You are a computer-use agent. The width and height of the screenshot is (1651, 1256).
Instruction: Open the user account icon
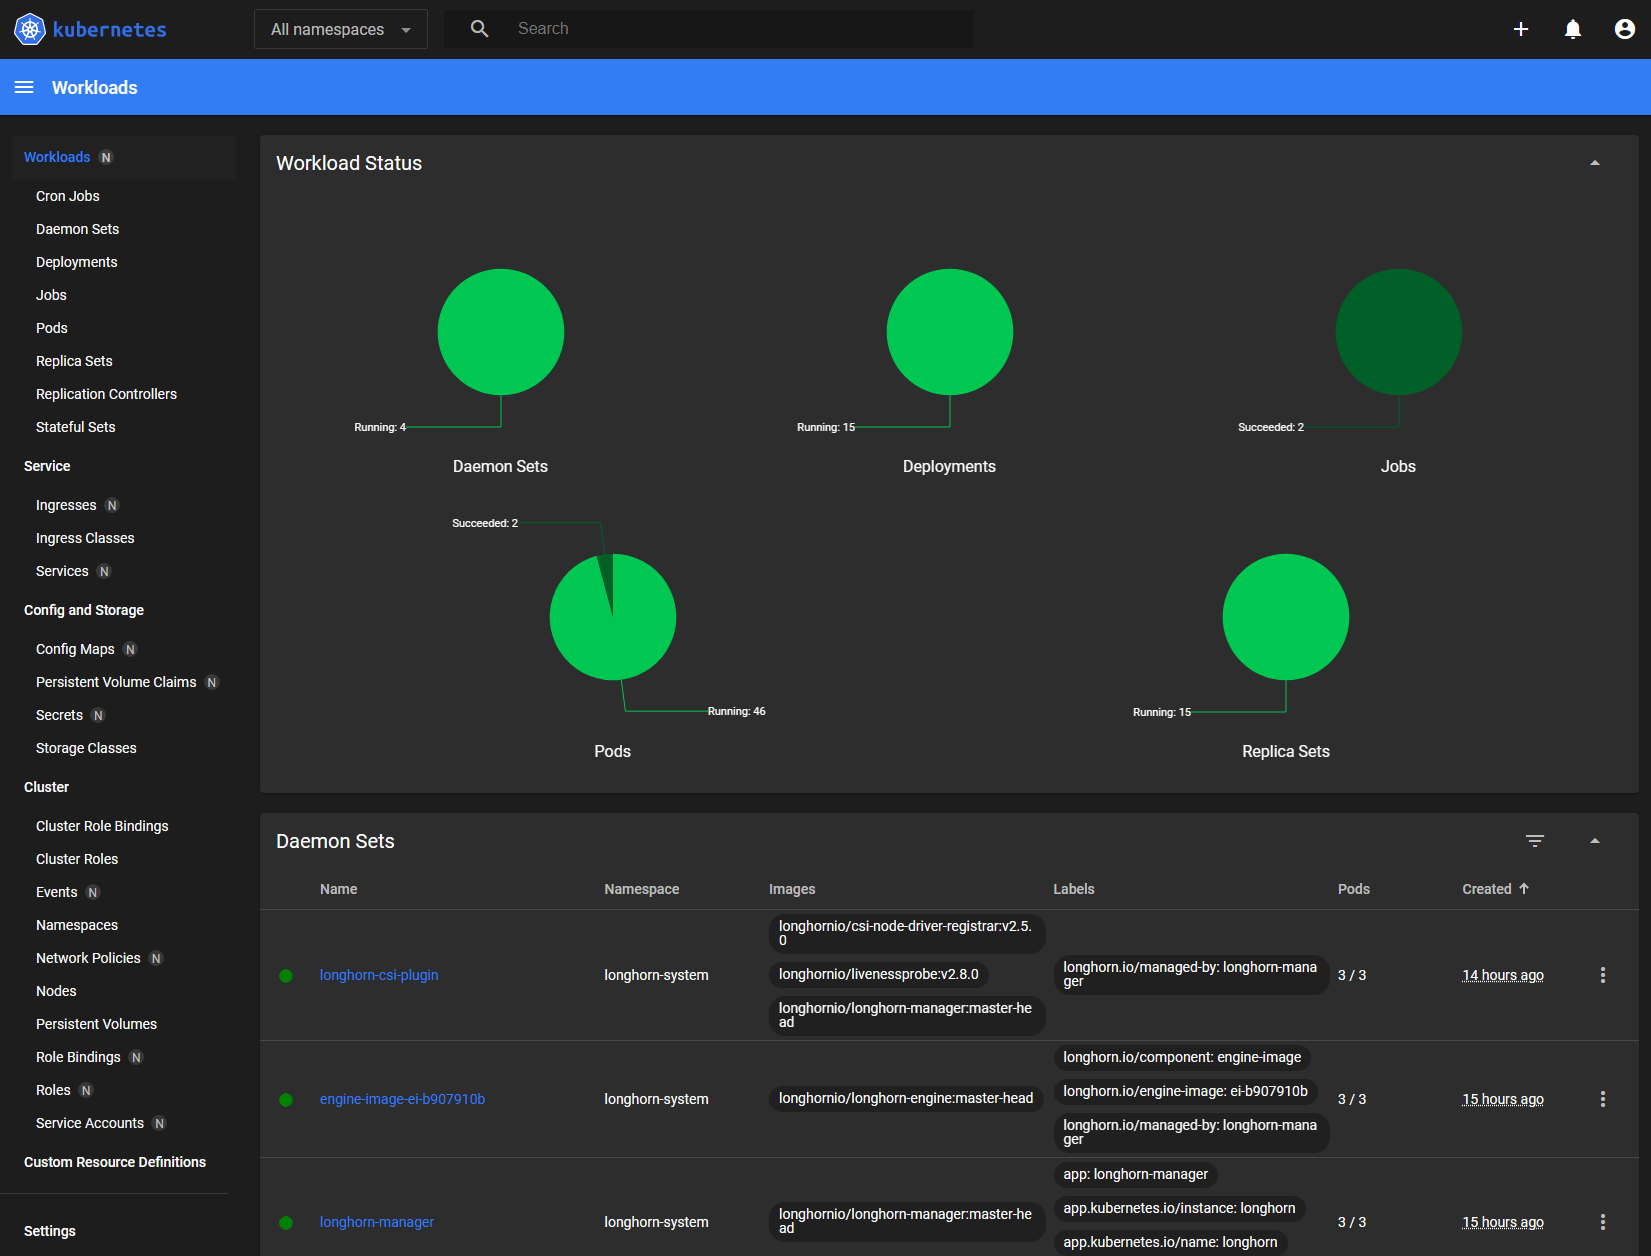click(x=1624, y=29)
